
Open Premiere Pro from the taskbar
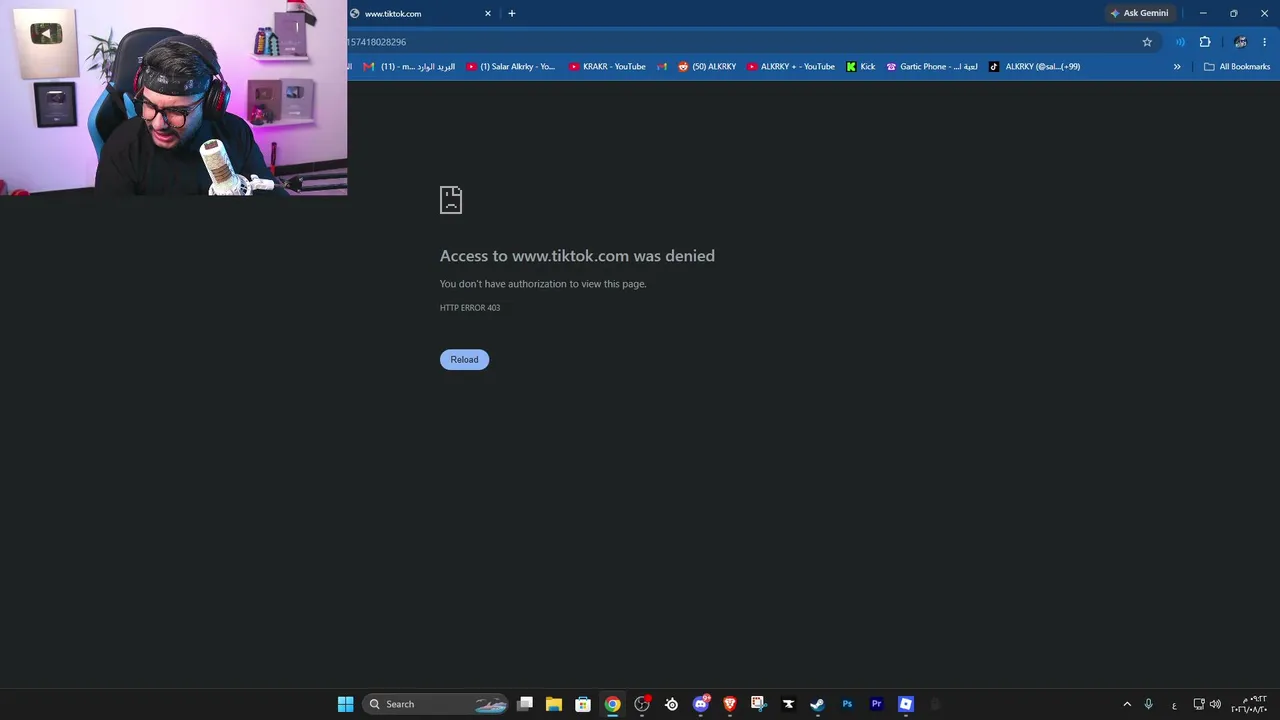click(x=876, y=704)
